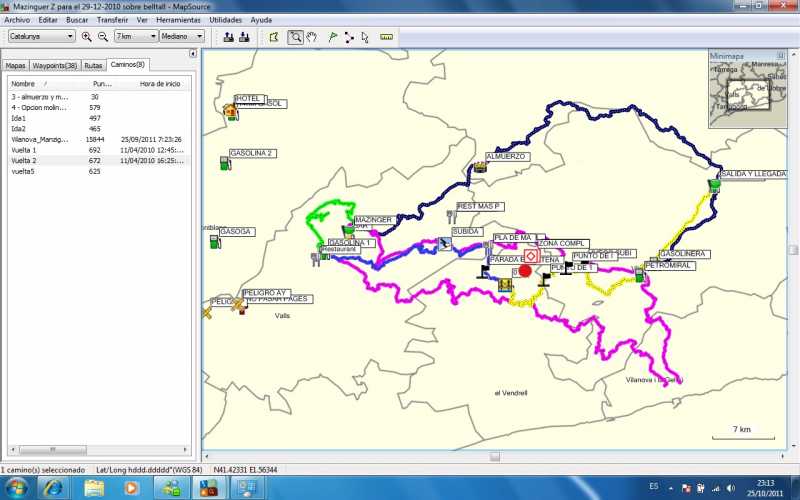Open the Transferir menu
800x500 pixels.
coord(112,20)
